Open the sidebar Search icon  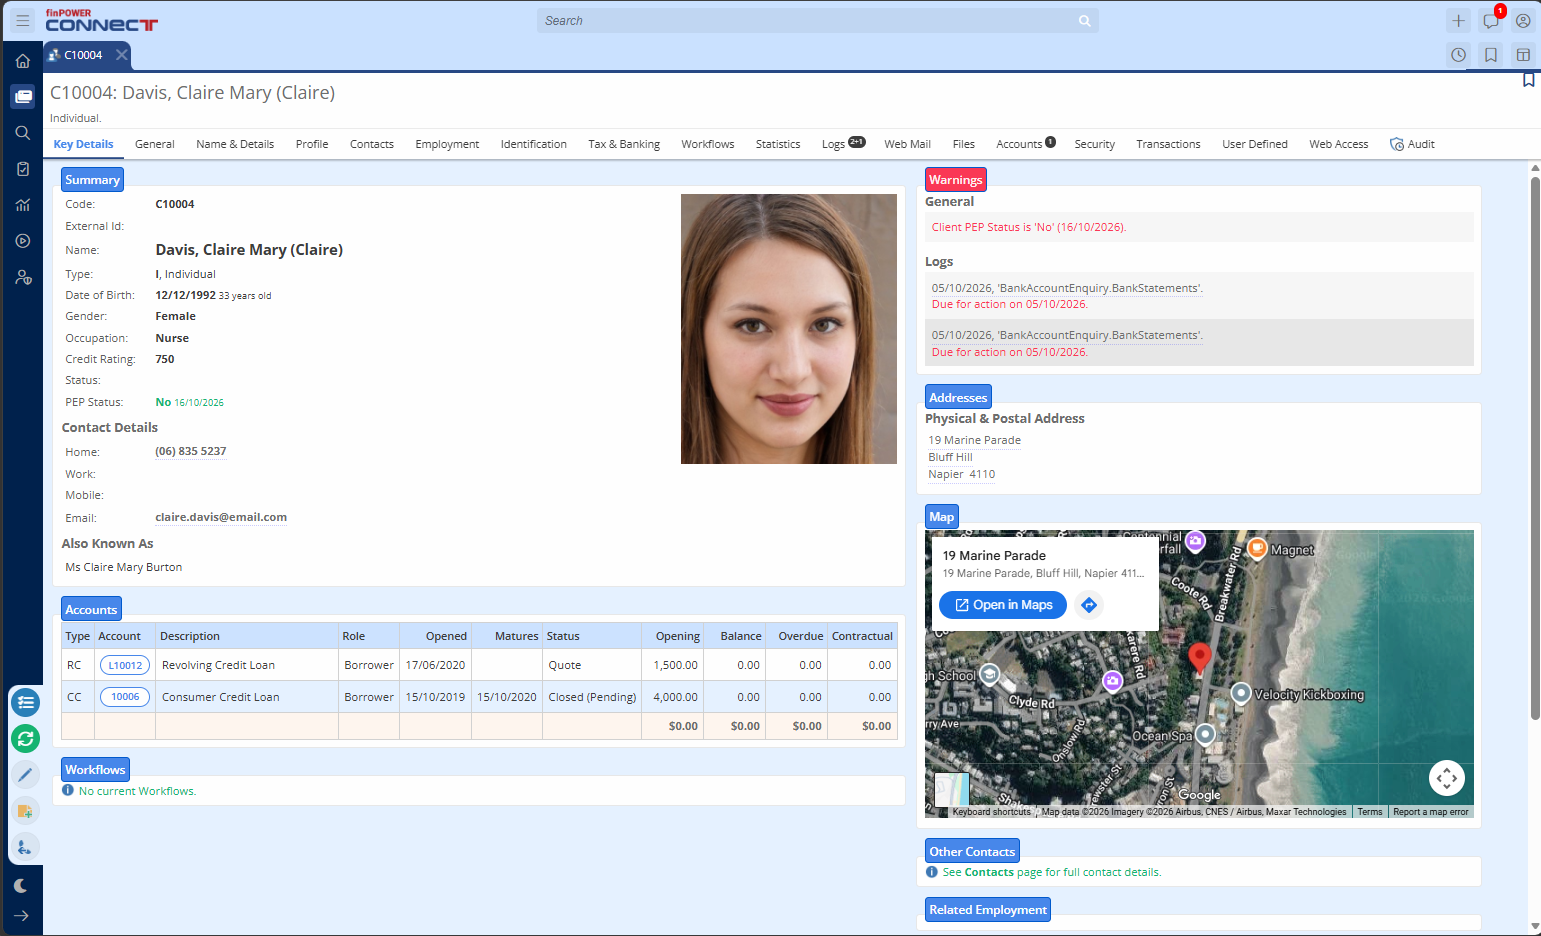(23, 133)
